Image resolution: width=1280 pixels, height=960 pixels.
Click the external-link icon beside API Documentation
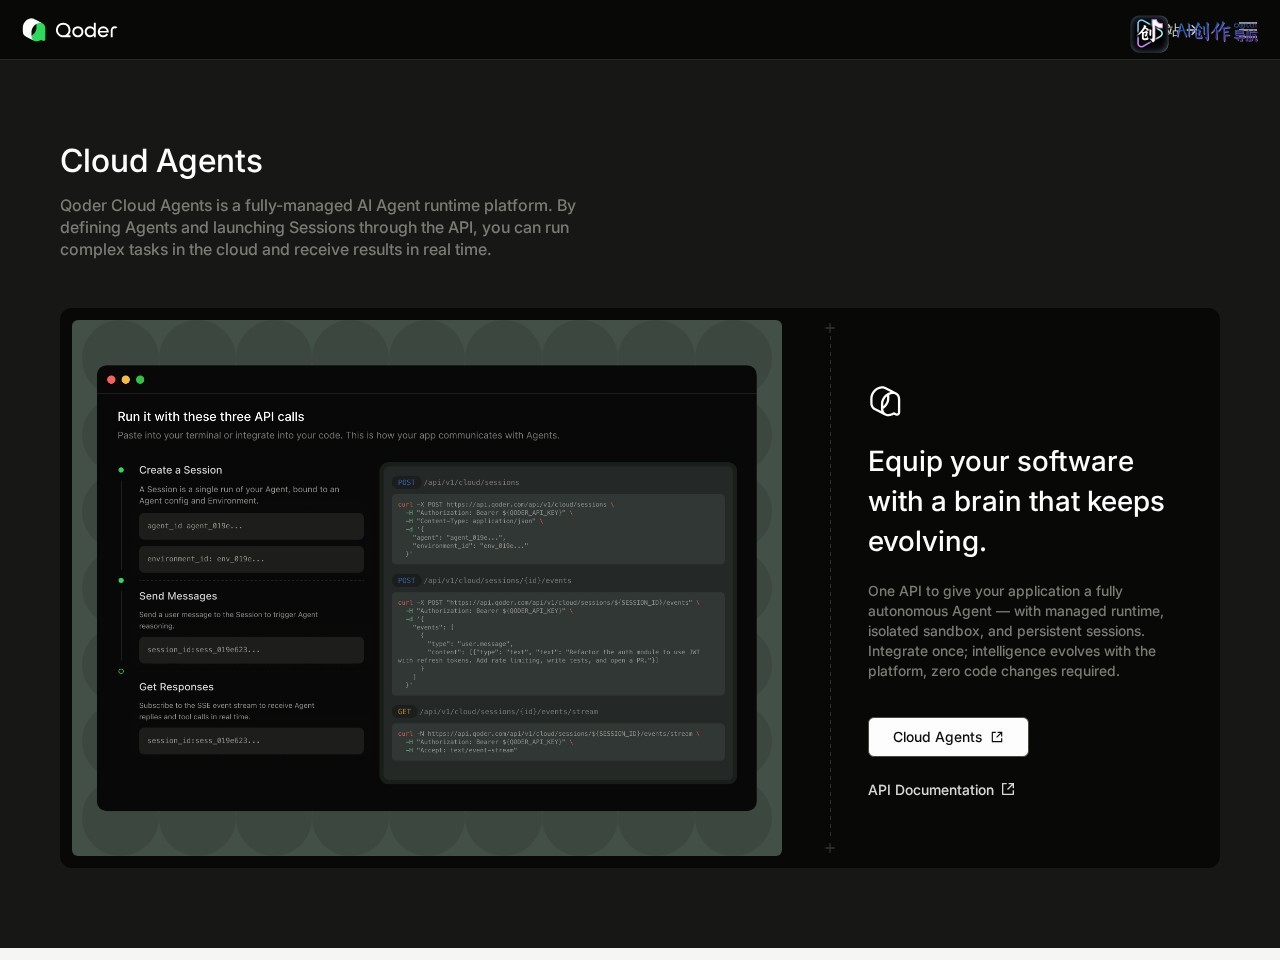click(x=1008, y=789)
